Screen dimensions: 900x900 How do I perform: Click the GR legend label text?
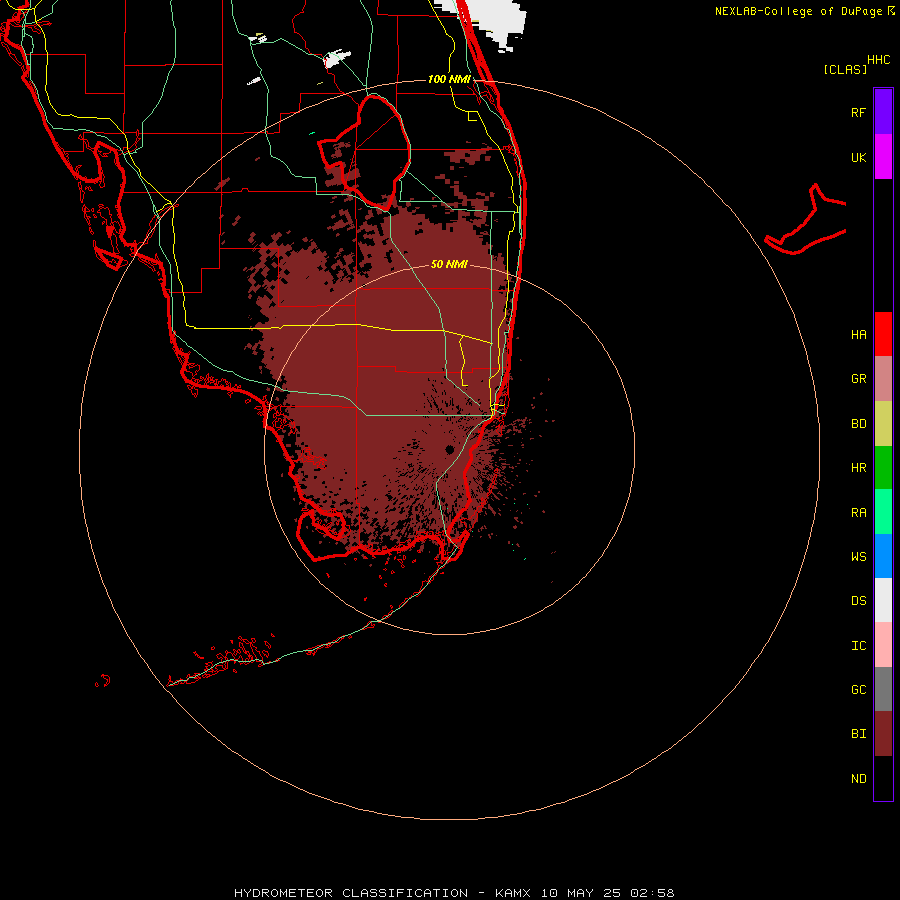pyautogui.click(x=858, y=379)
